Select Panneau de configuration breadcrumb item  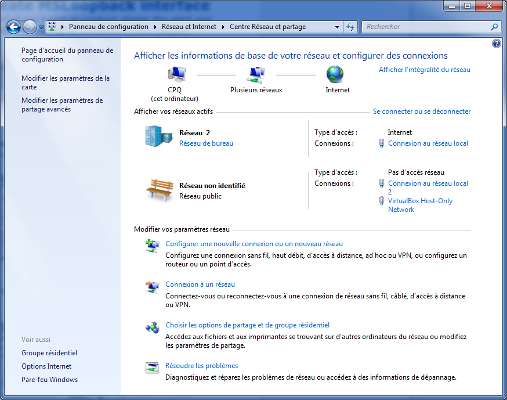pyautogui.click(x=108, y=27)
